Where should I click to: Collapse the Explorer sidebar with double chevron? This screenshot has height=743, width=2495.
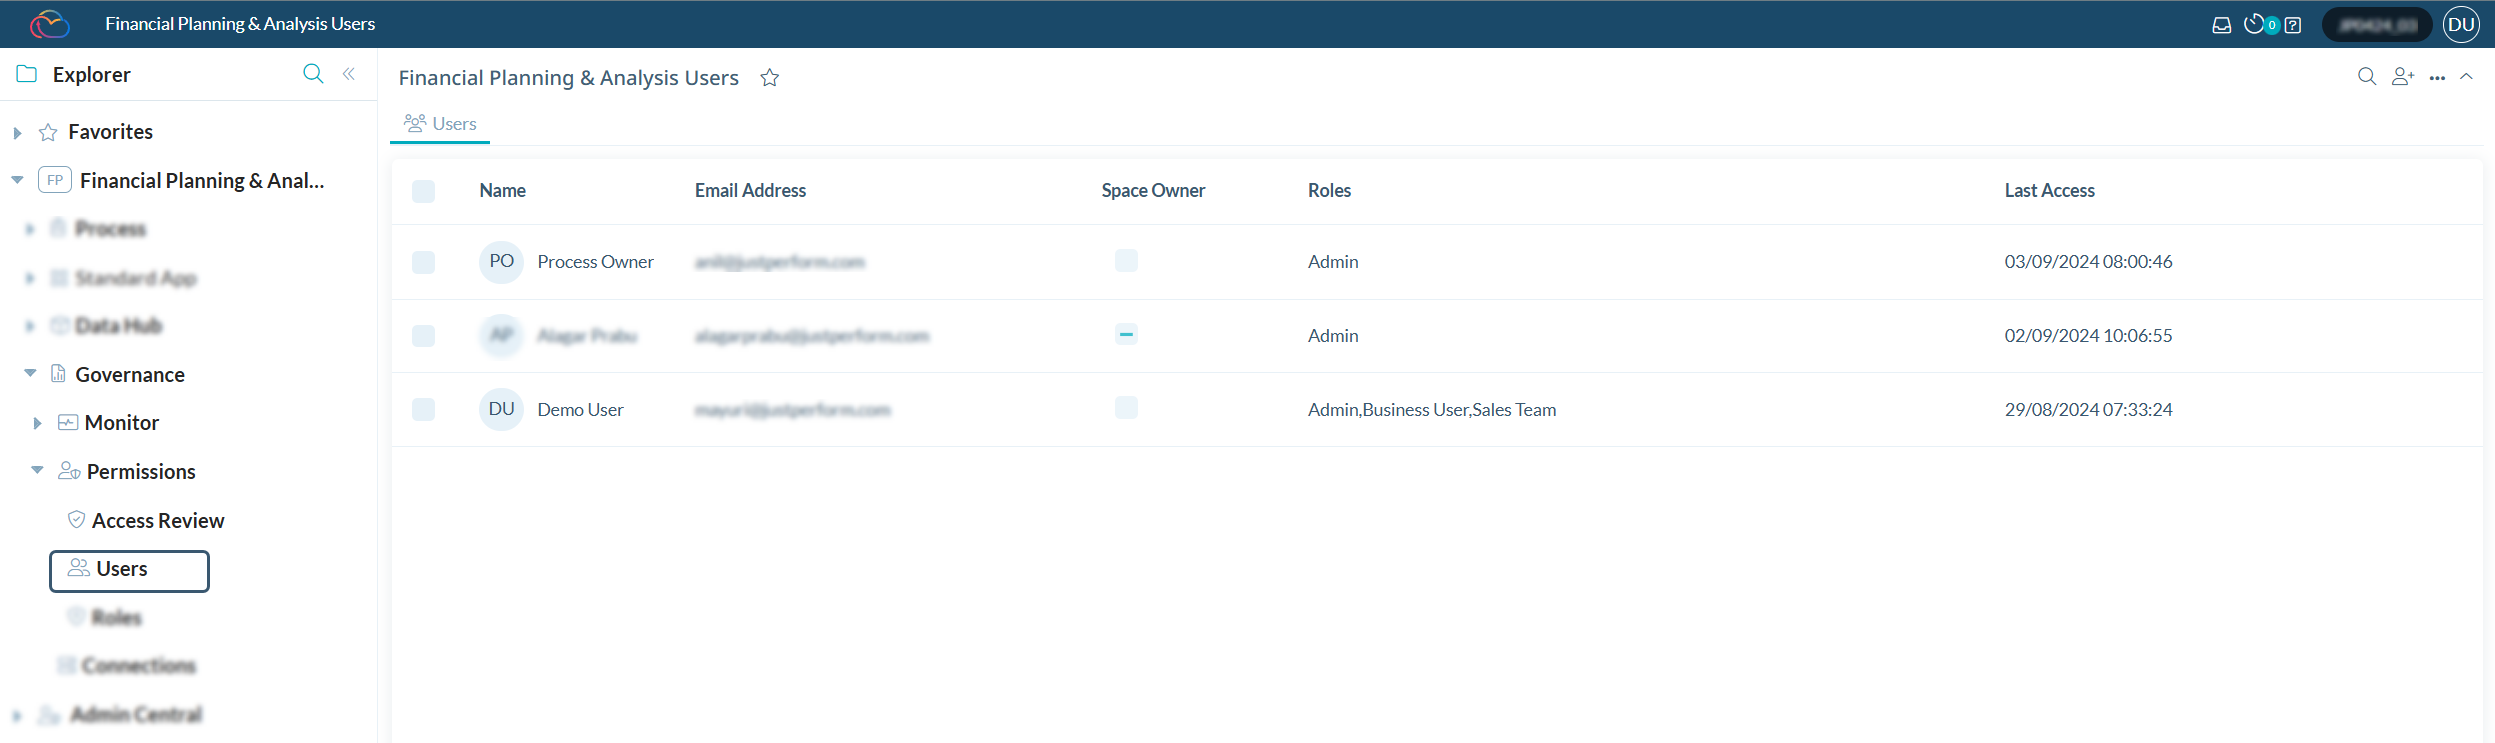coord(349,74)
